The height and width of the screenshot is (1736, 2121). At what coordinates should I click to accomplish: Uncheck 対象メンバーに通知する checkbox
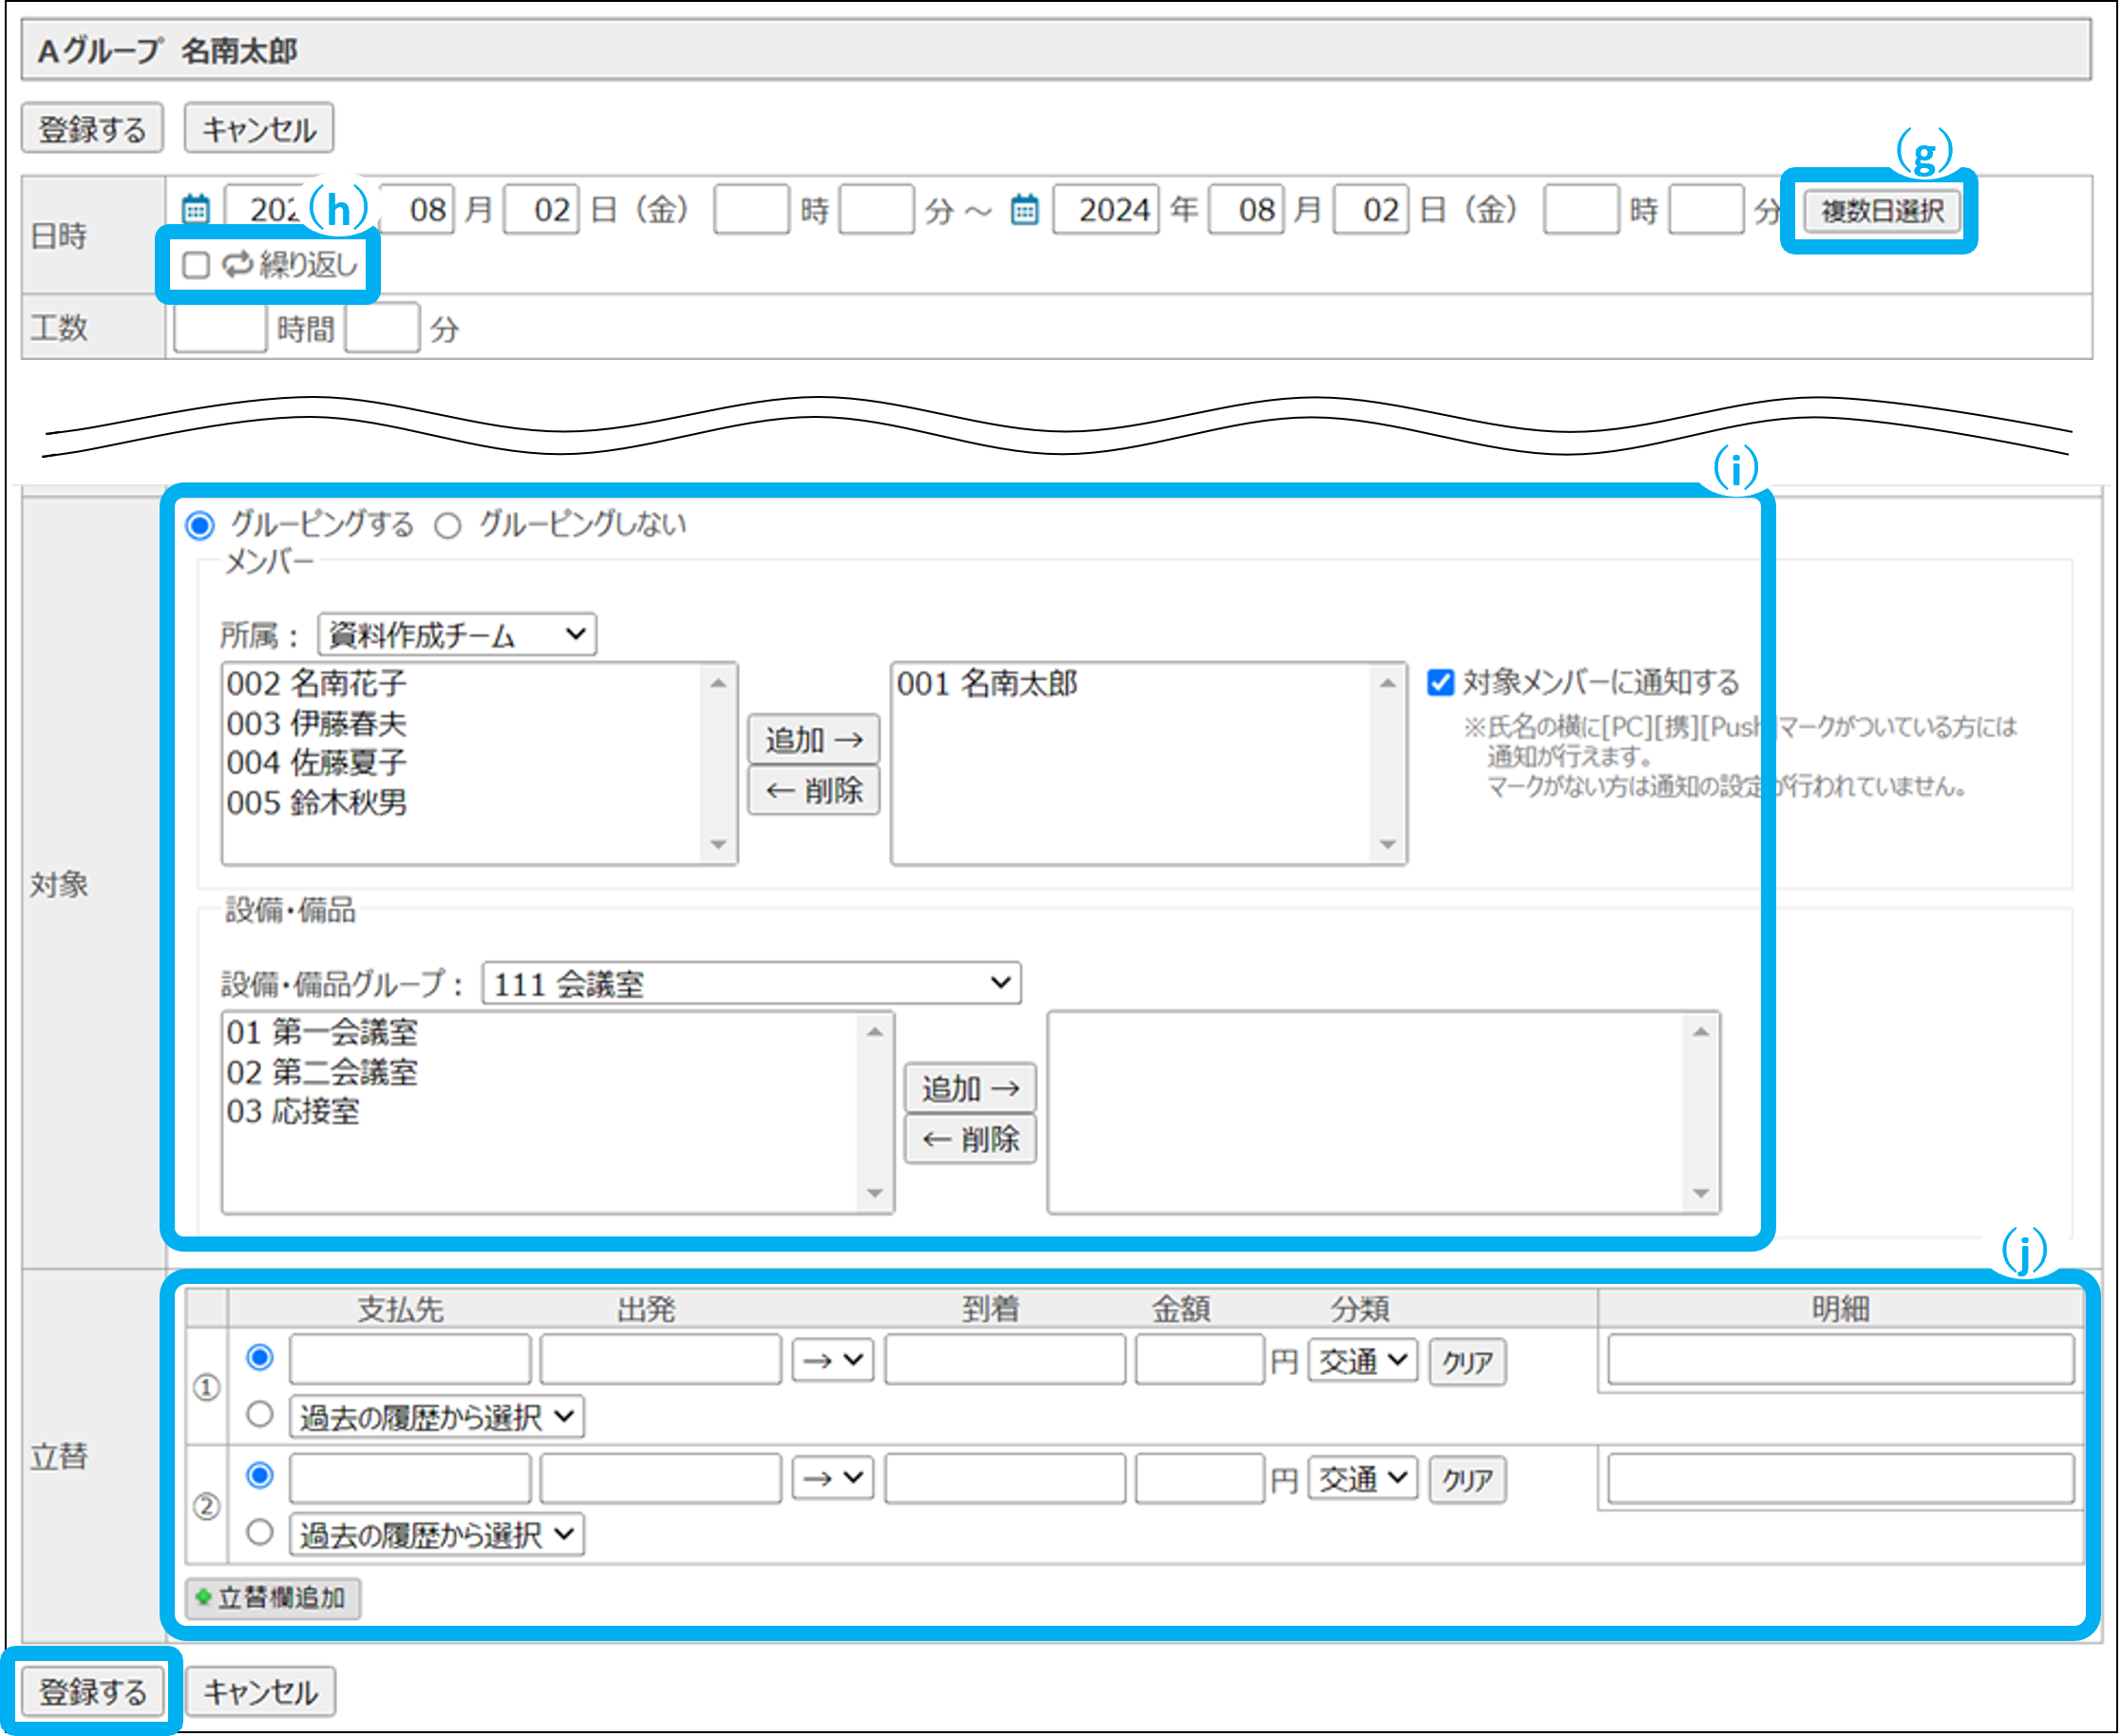click(1440, 682)
